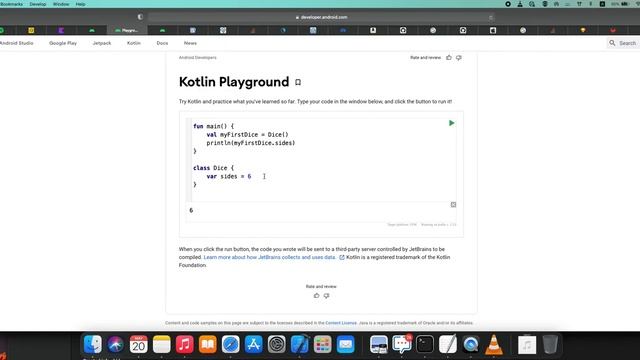Click the output value 6 in console
This screenshot has width=640, height=360.
tap(191, 210)
